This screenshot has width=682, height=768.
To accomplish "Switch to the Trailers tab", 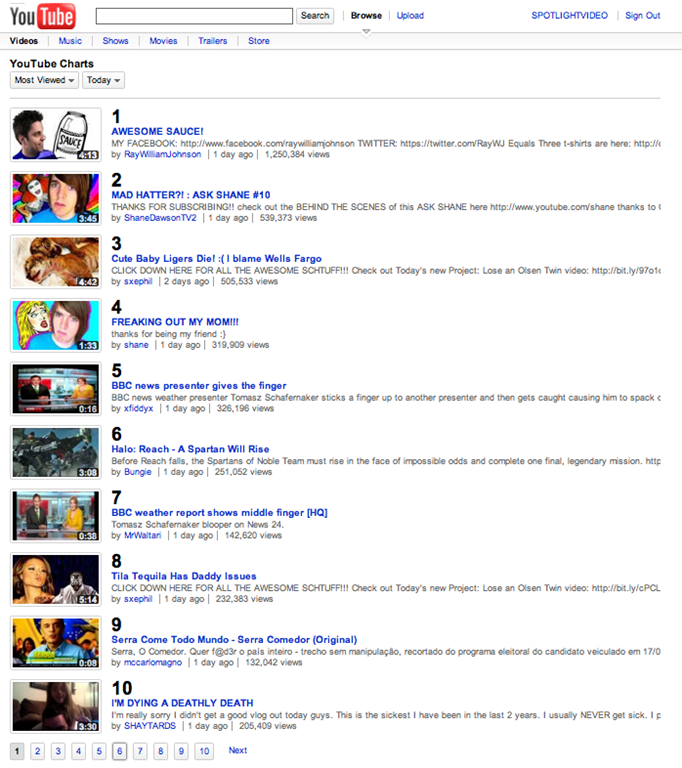I will (213, 41).
